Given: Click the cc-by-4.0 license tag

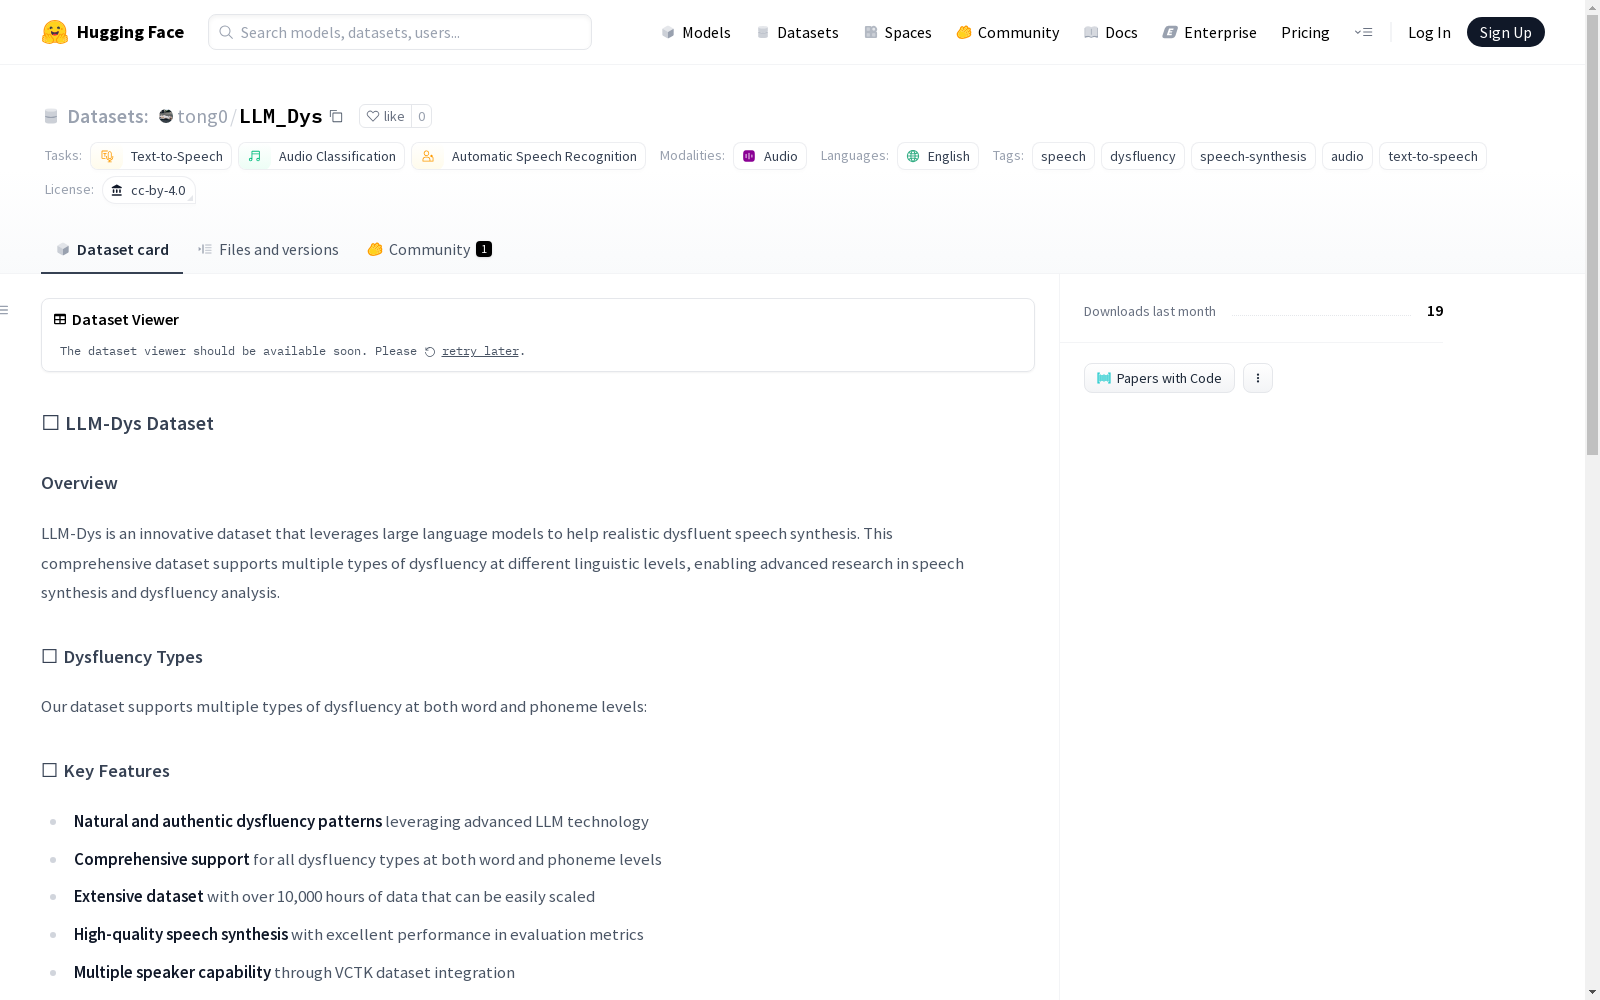Looking at the screenshot, I should tap(149, 190).
